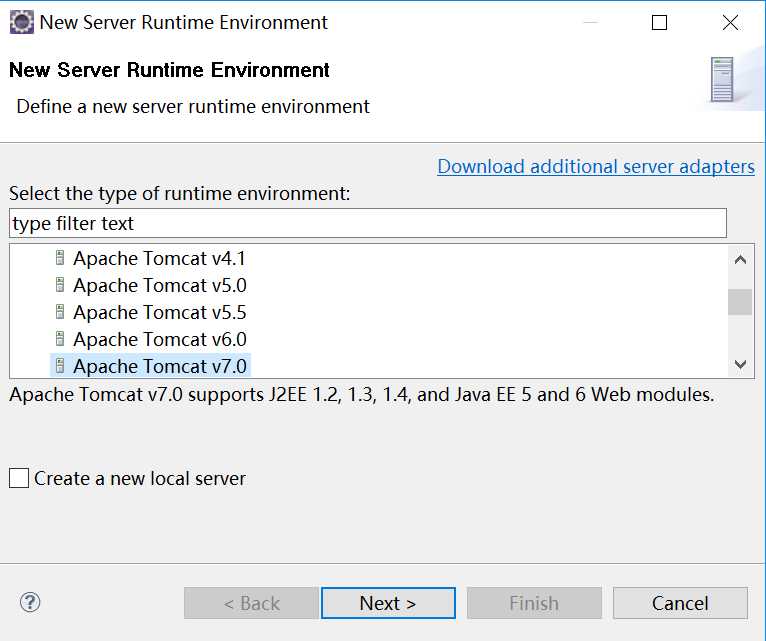Click the Apache Tomcat v7.0 server icon
Image resolution: width=766 pixels, height=641 pixels.
[x=60, y=366]
